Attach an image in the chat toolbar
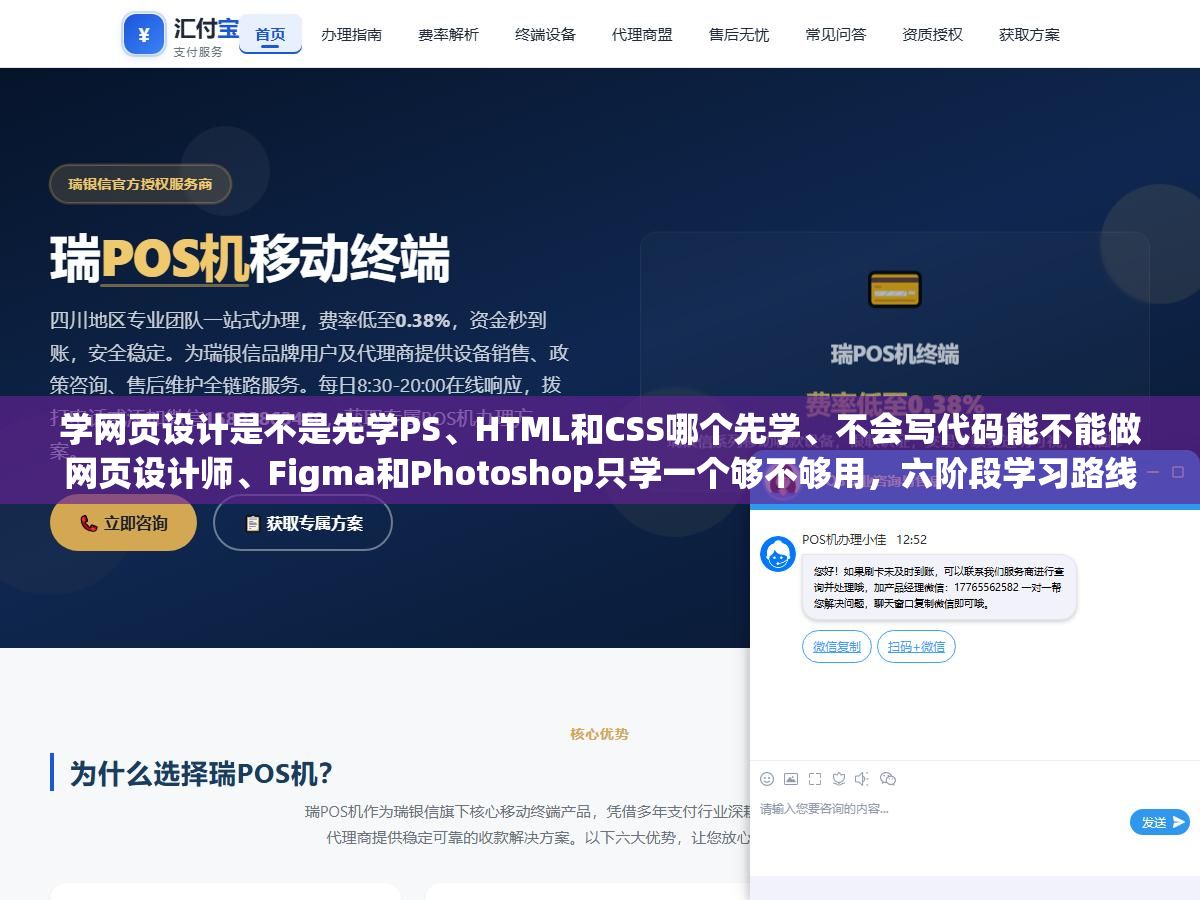 [791, 779]
